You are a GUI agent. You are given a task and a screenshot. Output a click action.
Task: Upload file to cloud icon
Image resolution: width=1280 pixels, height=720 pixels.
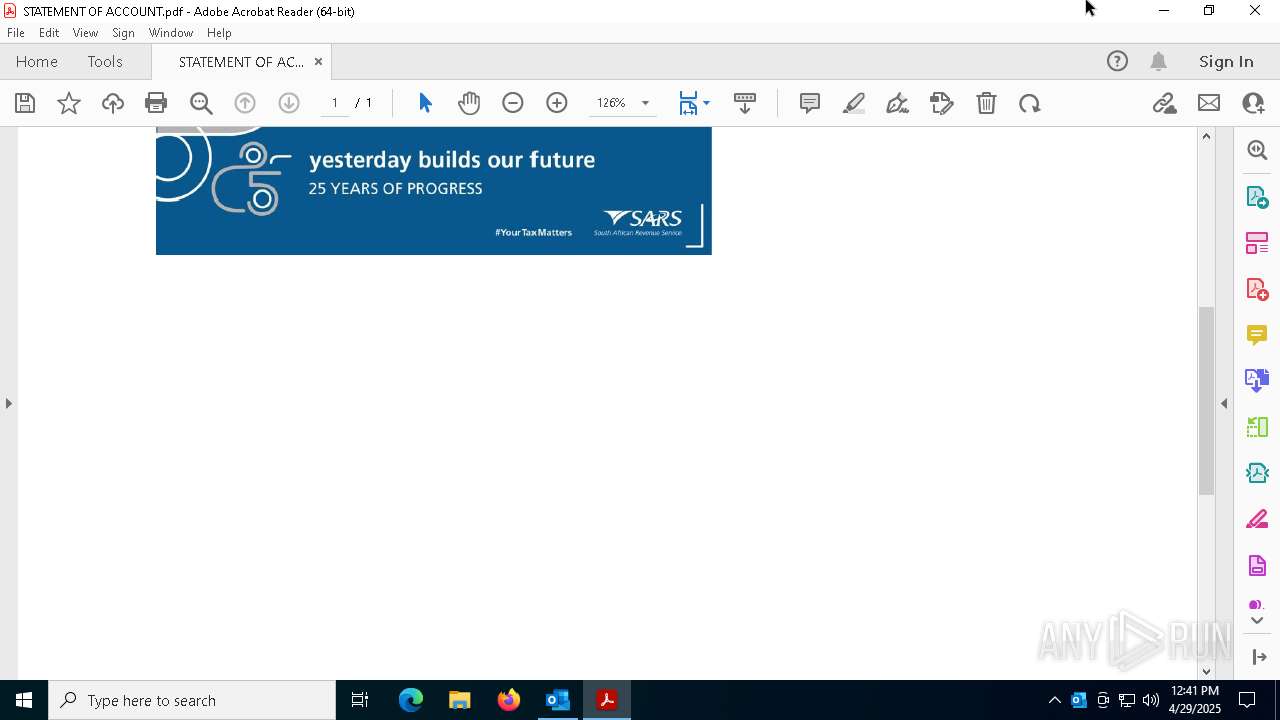(113, 103)
